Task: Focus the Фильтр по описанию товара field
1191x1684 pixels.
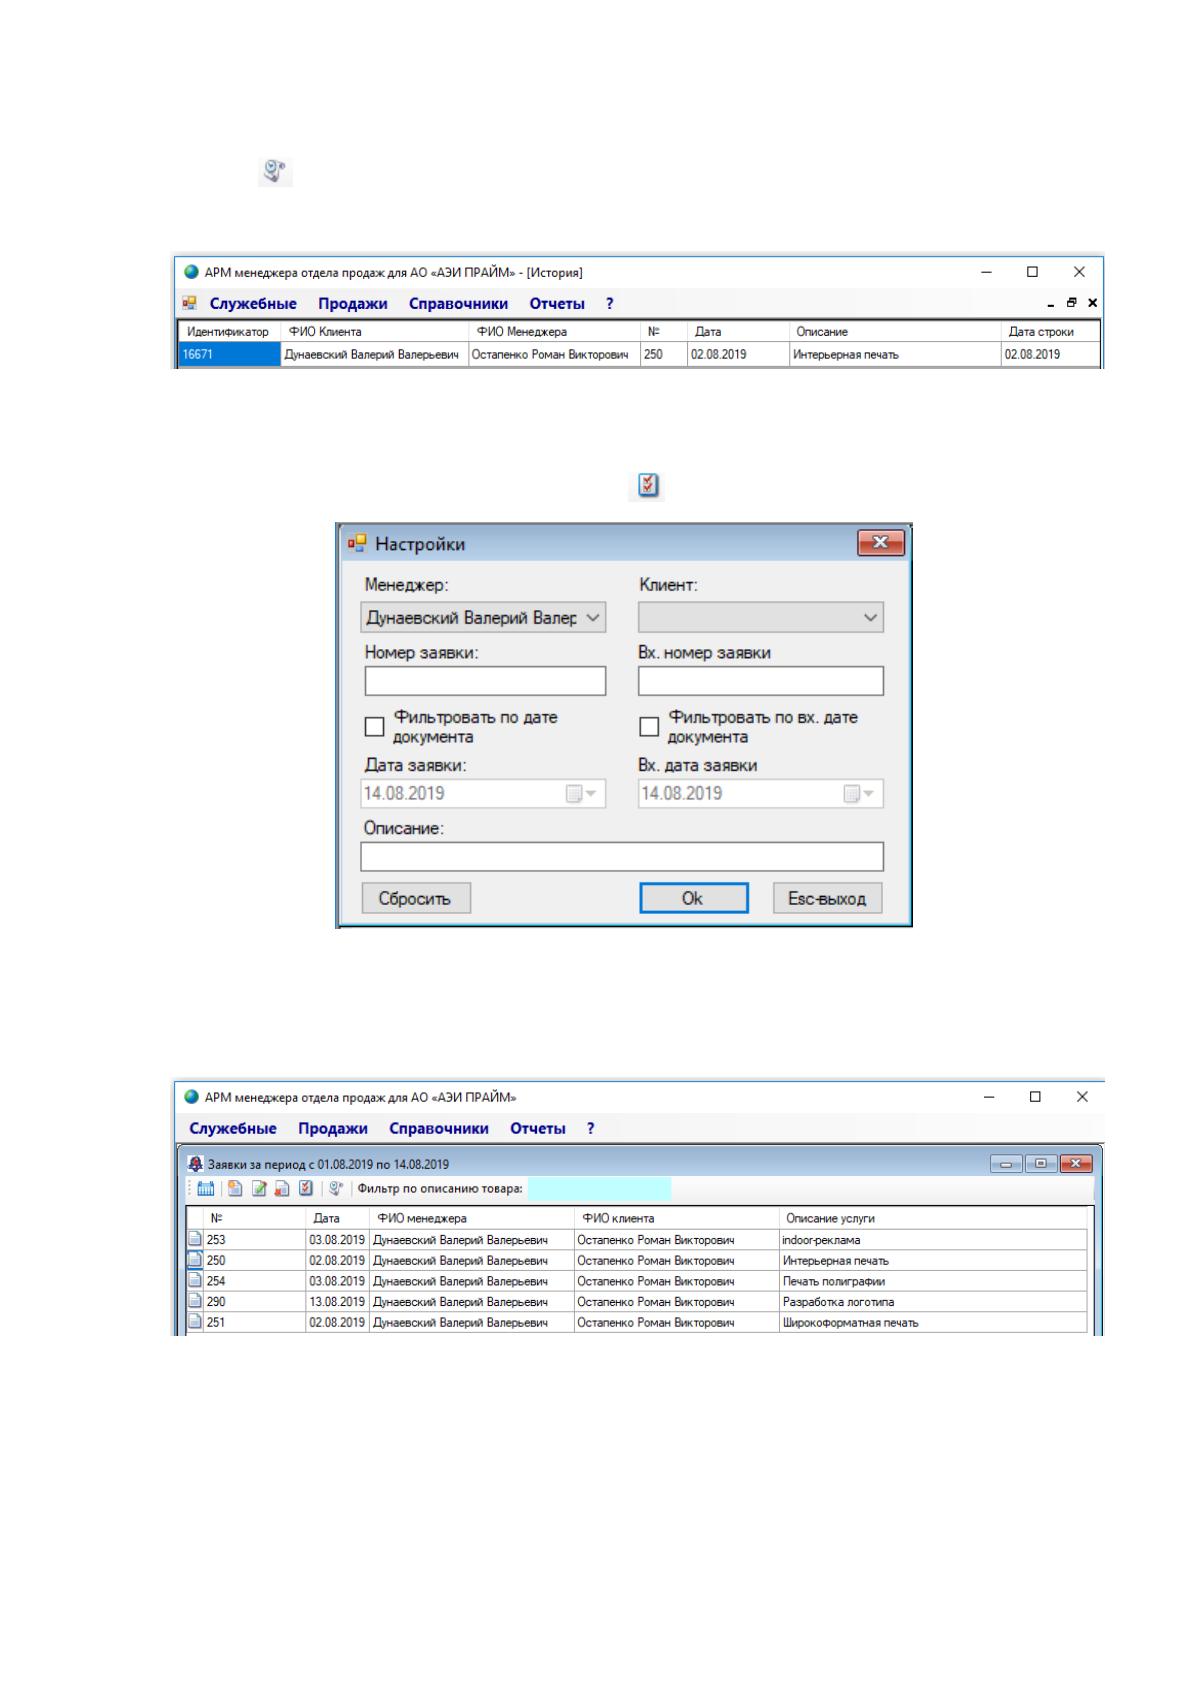Action: point(599,1189)
